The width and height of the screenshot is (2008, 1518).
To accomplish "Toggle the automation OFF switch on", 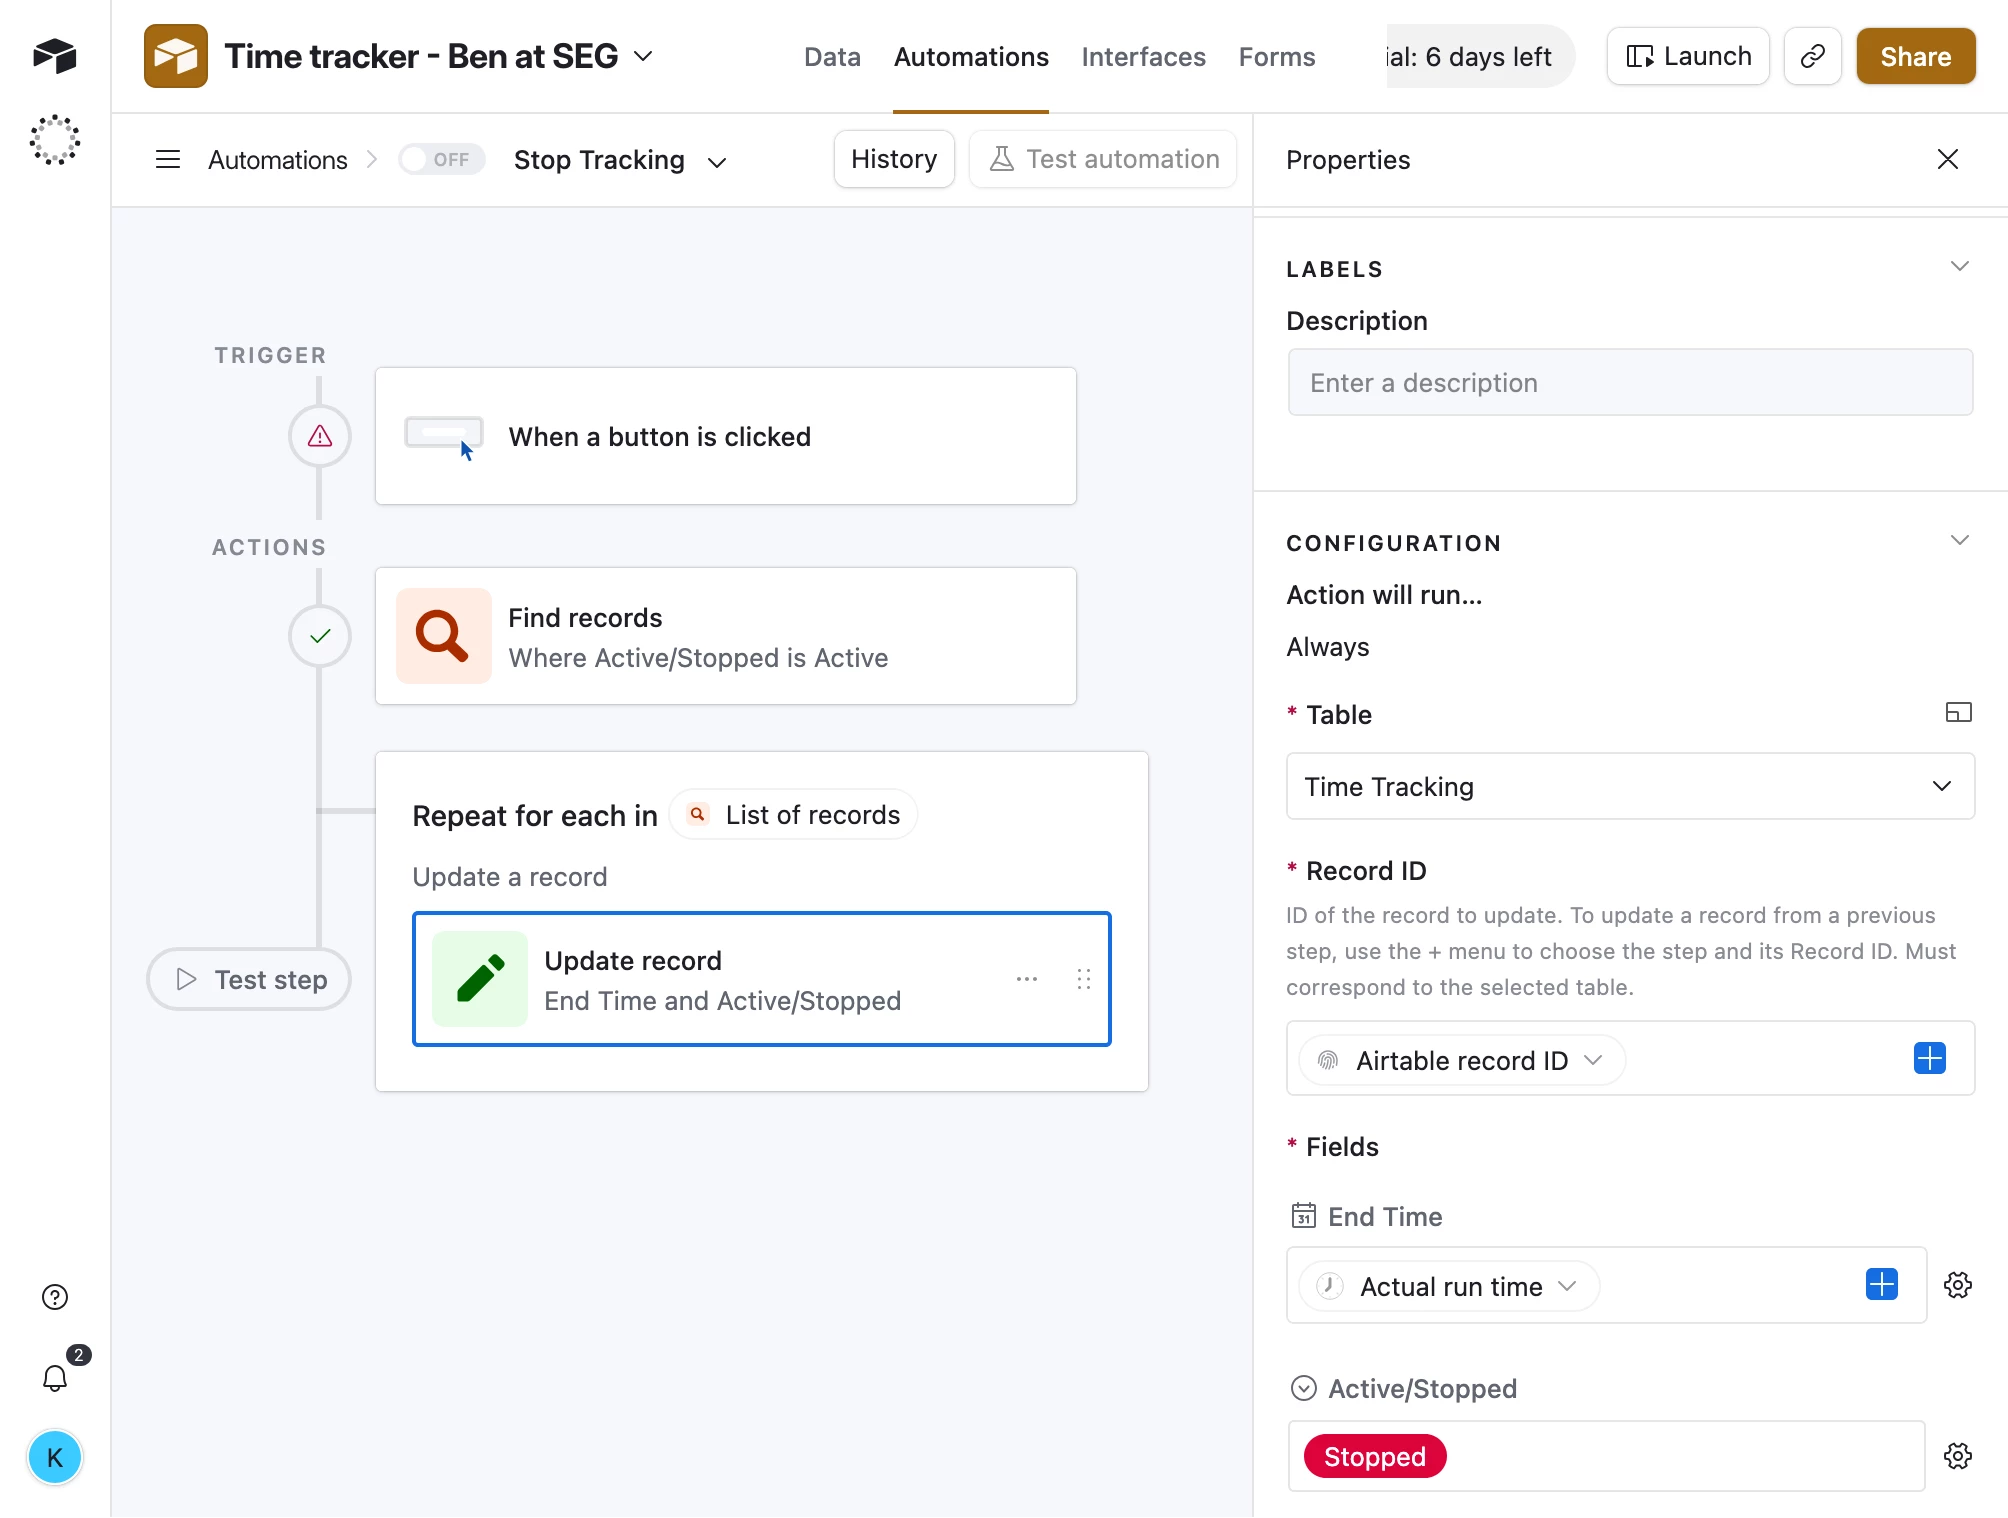I will pos(441,160).
